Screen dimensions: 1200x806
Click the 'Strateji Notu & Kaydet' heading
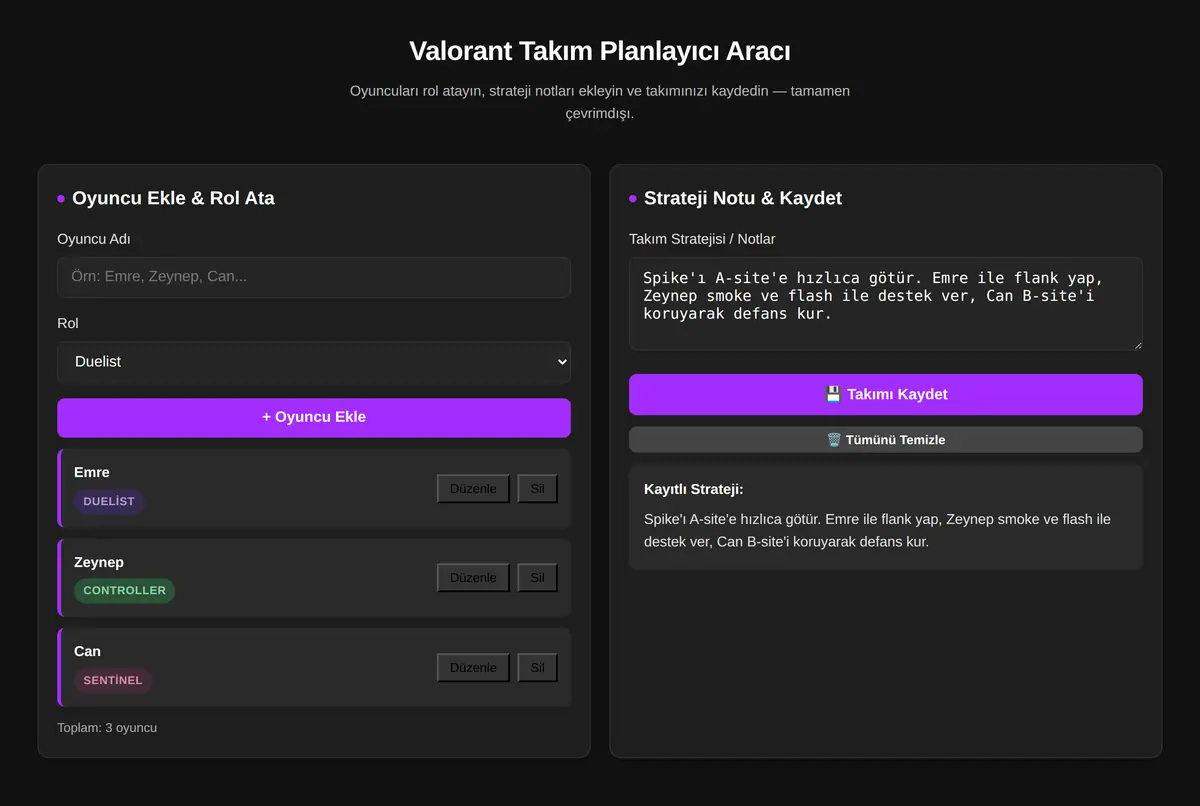point(743,198)
